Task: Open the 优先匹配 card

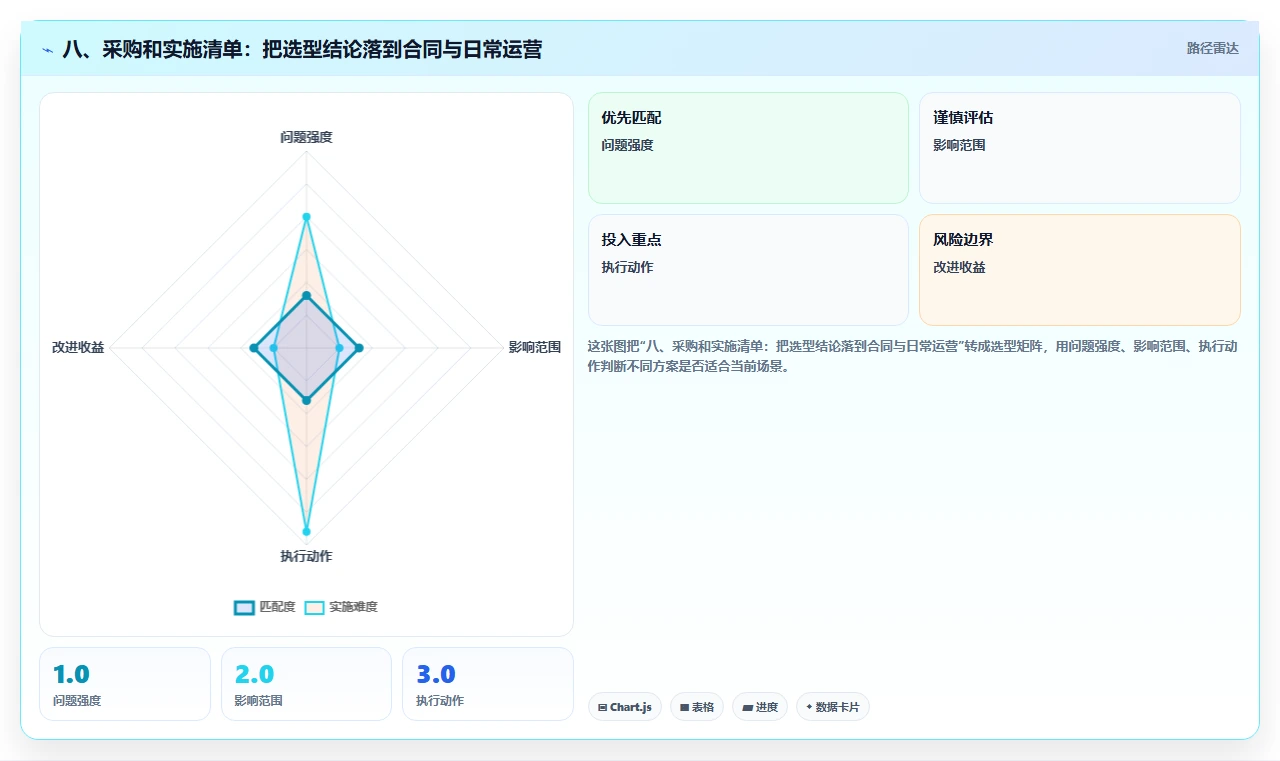Action: click(x=748, y=148)
